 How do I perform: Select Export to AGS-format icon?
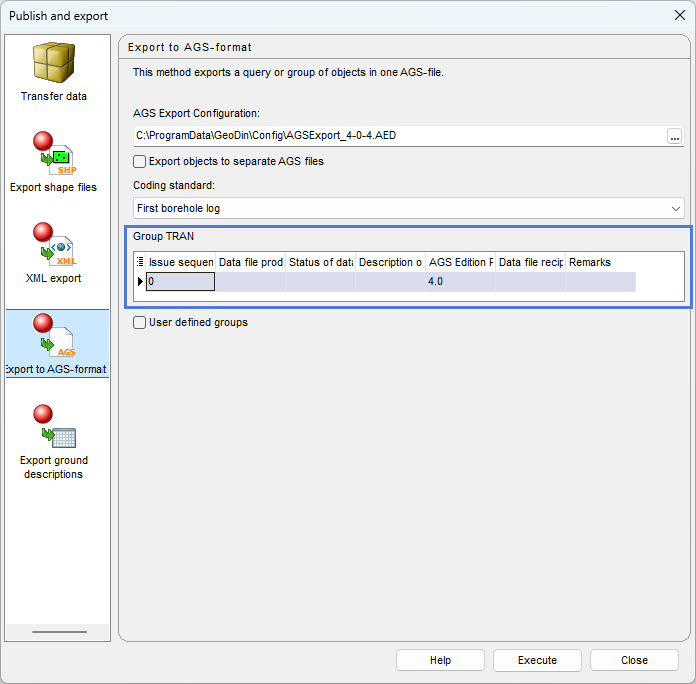(x=54, y=338)
